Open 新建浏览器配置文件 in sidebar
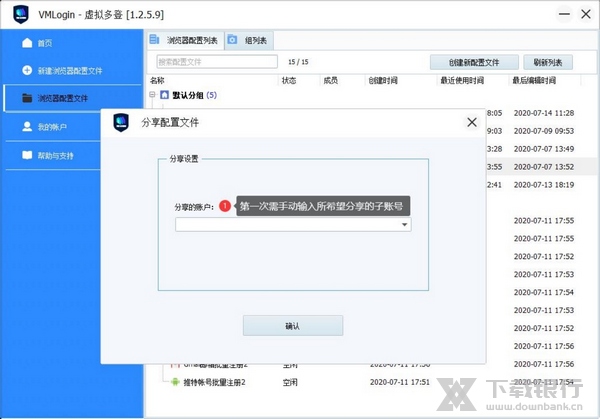 point(70,71)
